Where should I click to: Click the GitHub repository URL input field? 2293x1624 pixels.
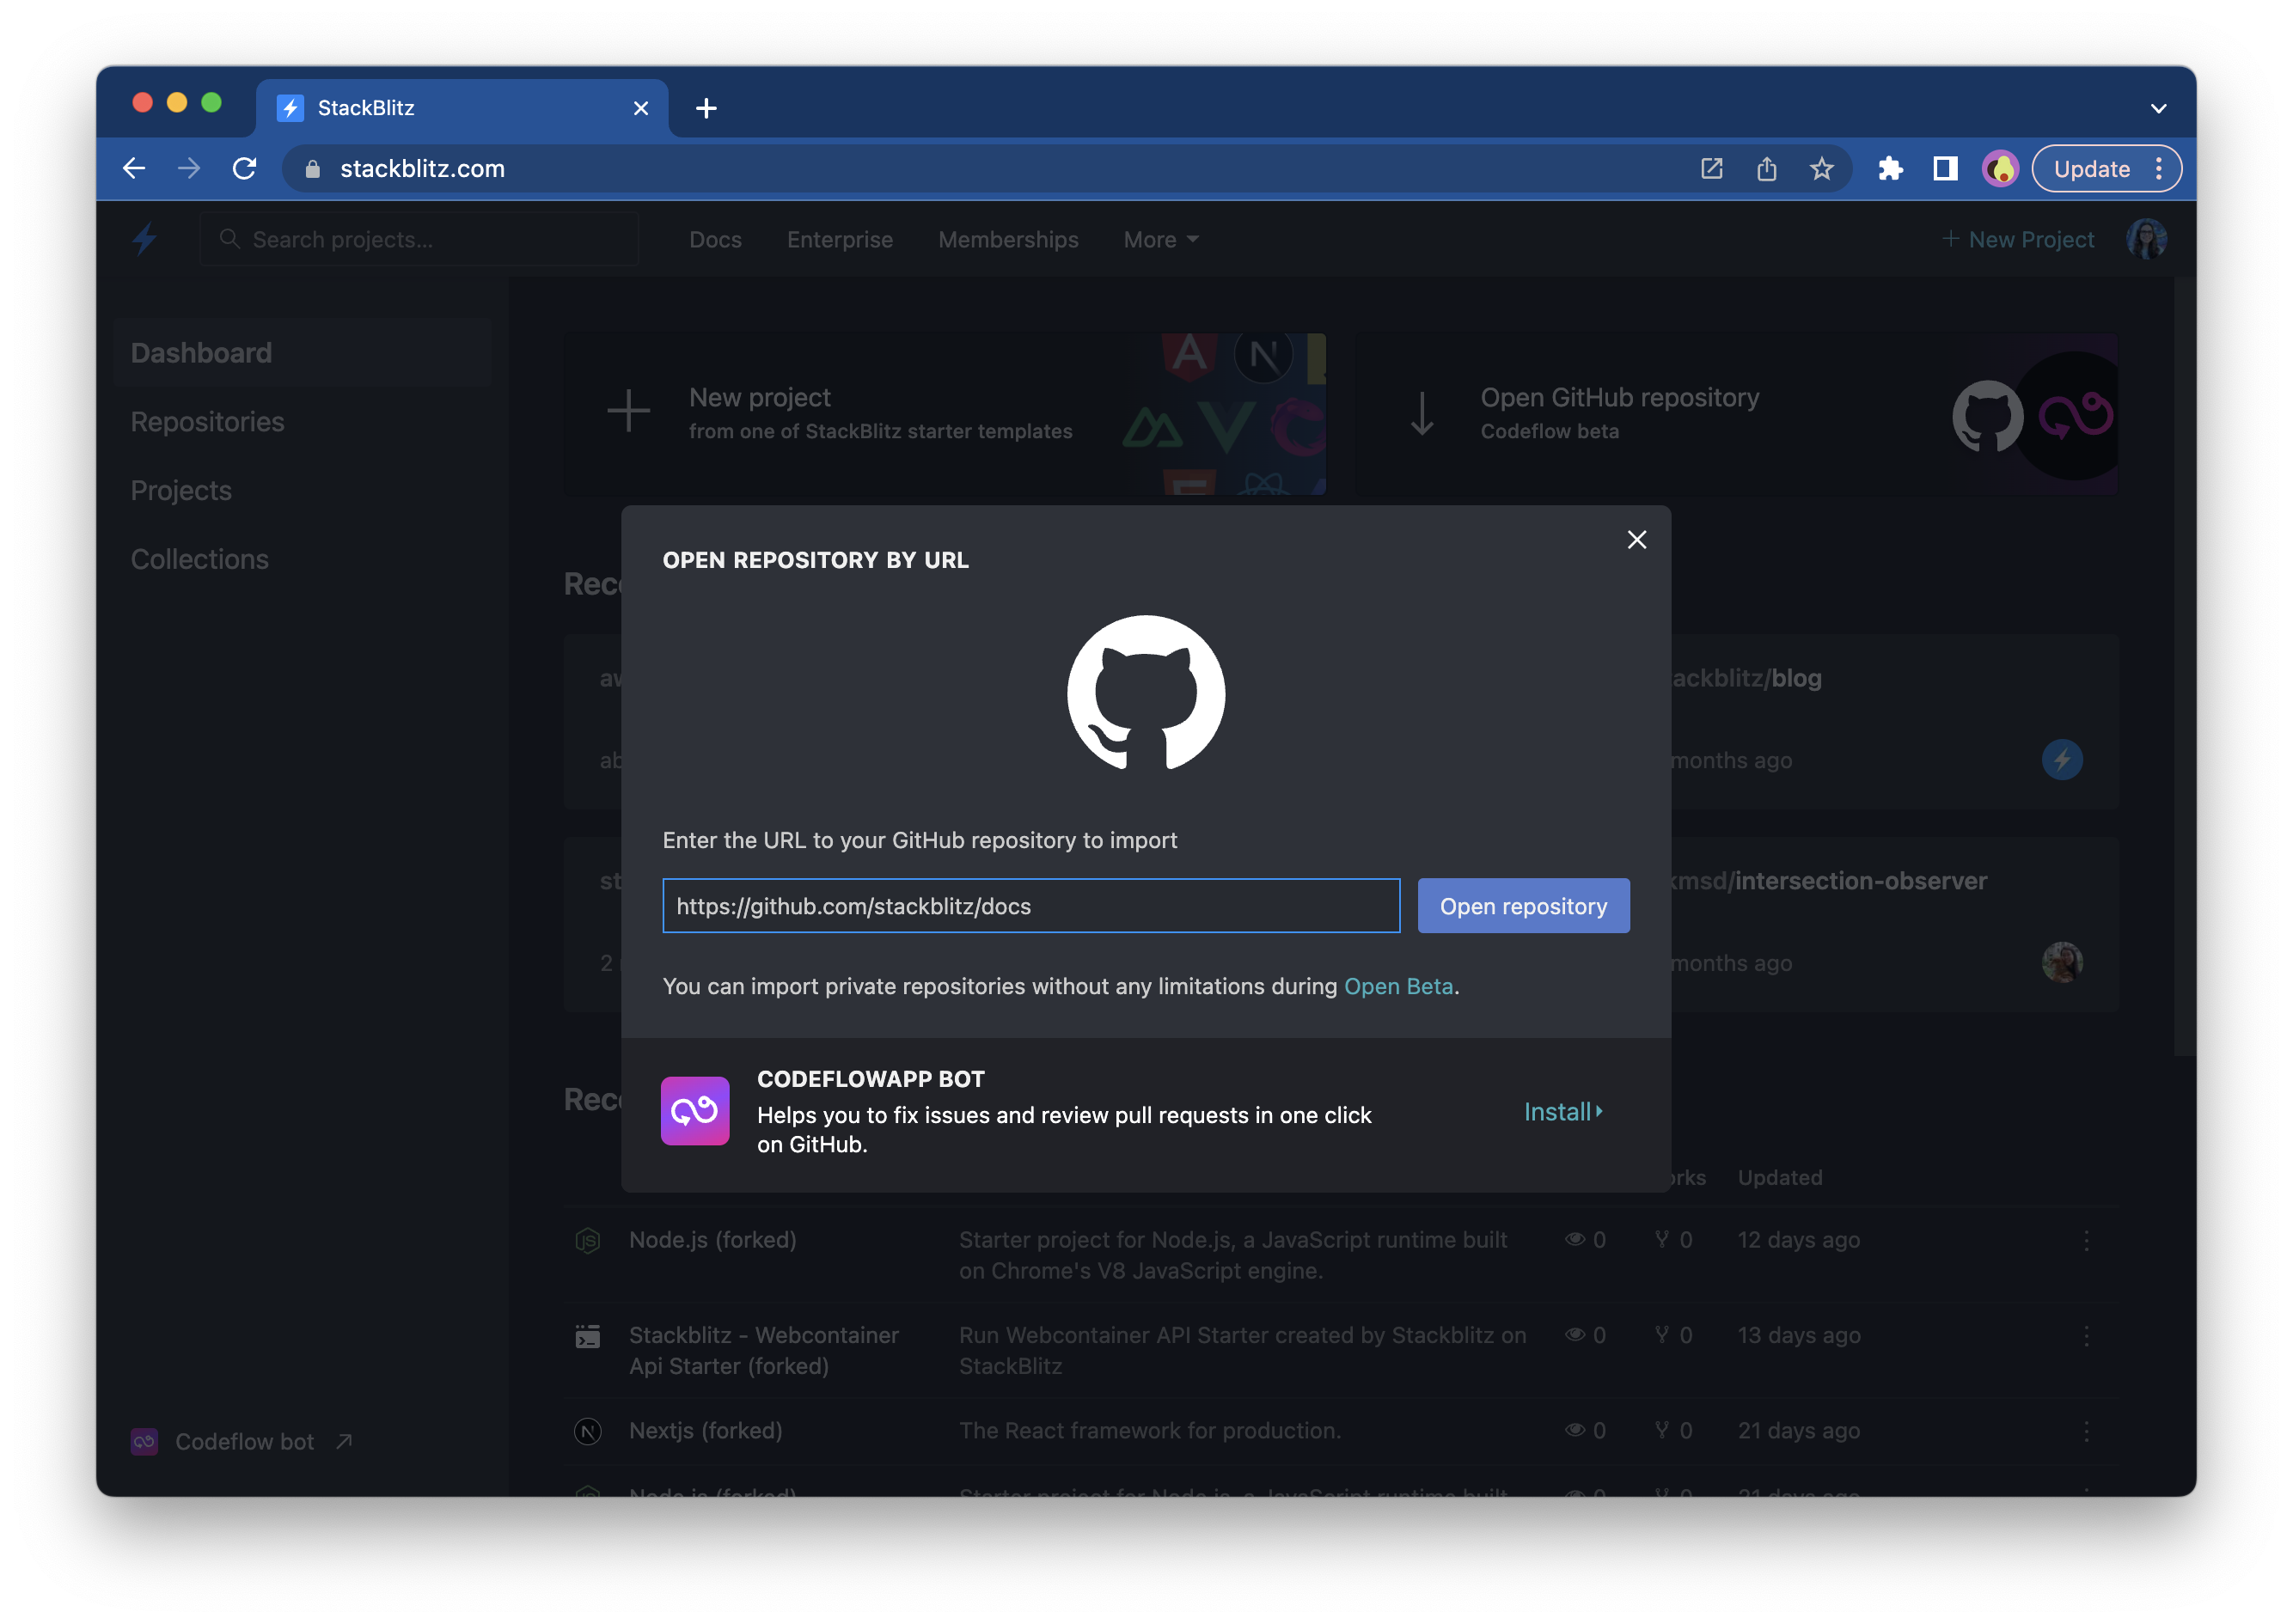pos(1030,905)
